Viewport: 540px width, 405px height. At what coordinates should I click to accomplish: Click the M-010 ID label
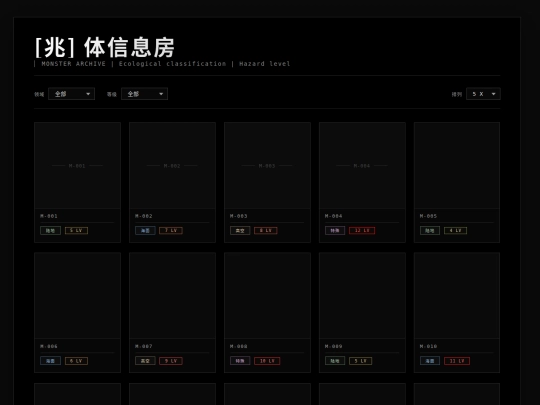[428, 346]
